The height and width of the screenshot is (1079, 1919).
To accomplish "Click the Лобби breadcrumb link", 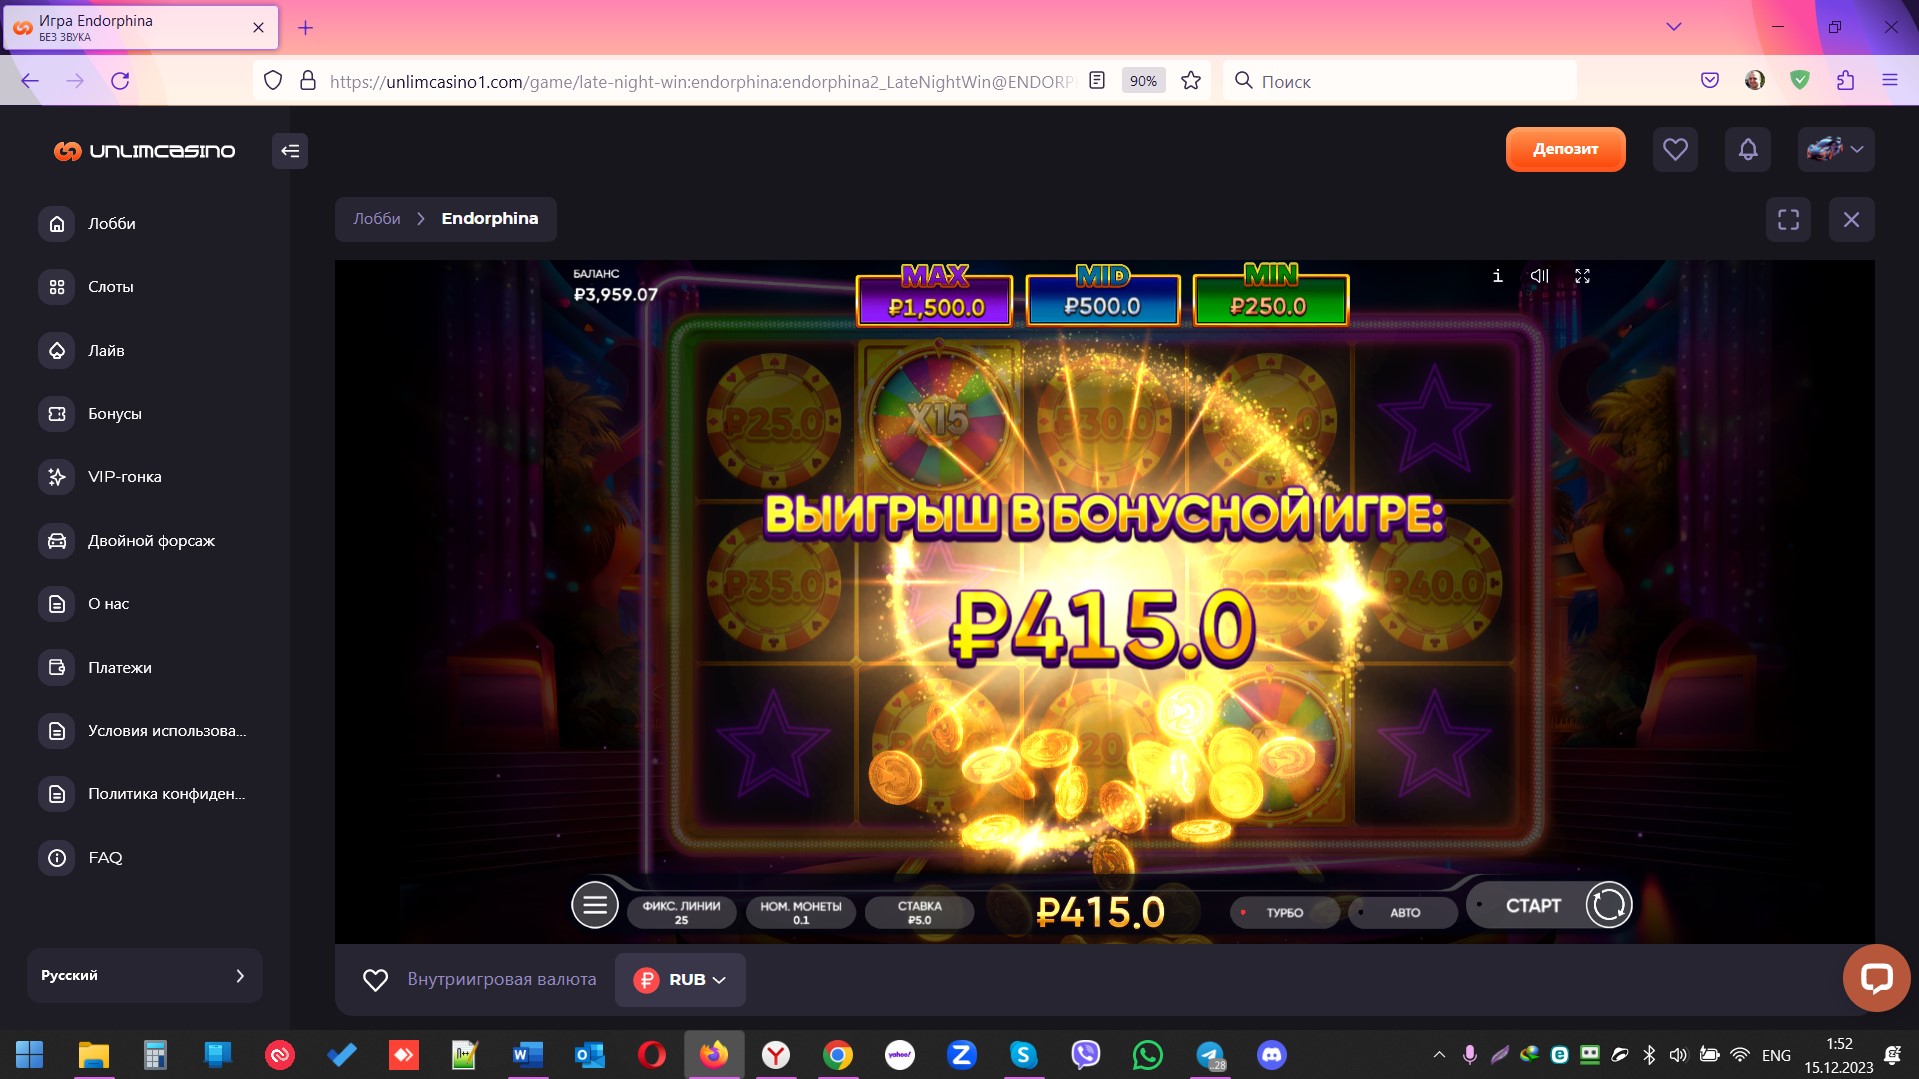I will pos(377,219).
